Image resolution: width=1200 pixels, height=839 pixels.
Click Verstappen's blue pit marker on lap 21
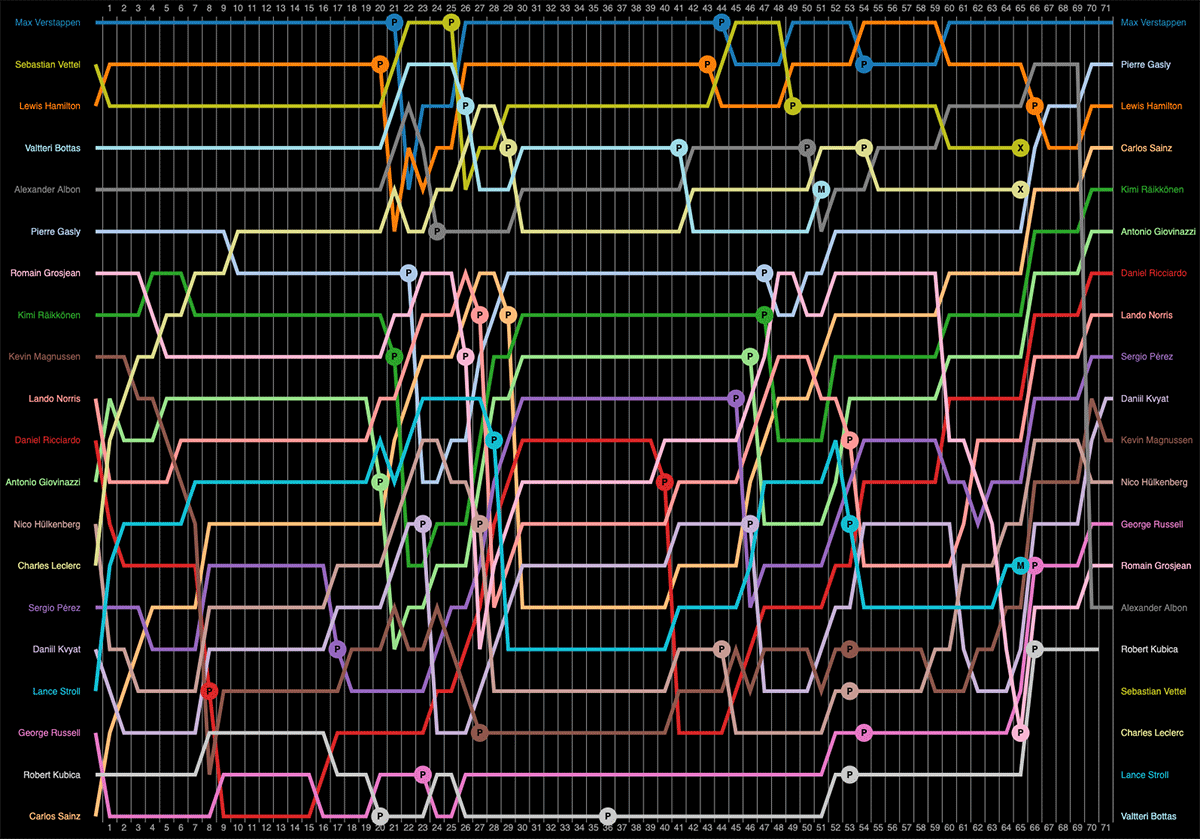pos(394,22)
